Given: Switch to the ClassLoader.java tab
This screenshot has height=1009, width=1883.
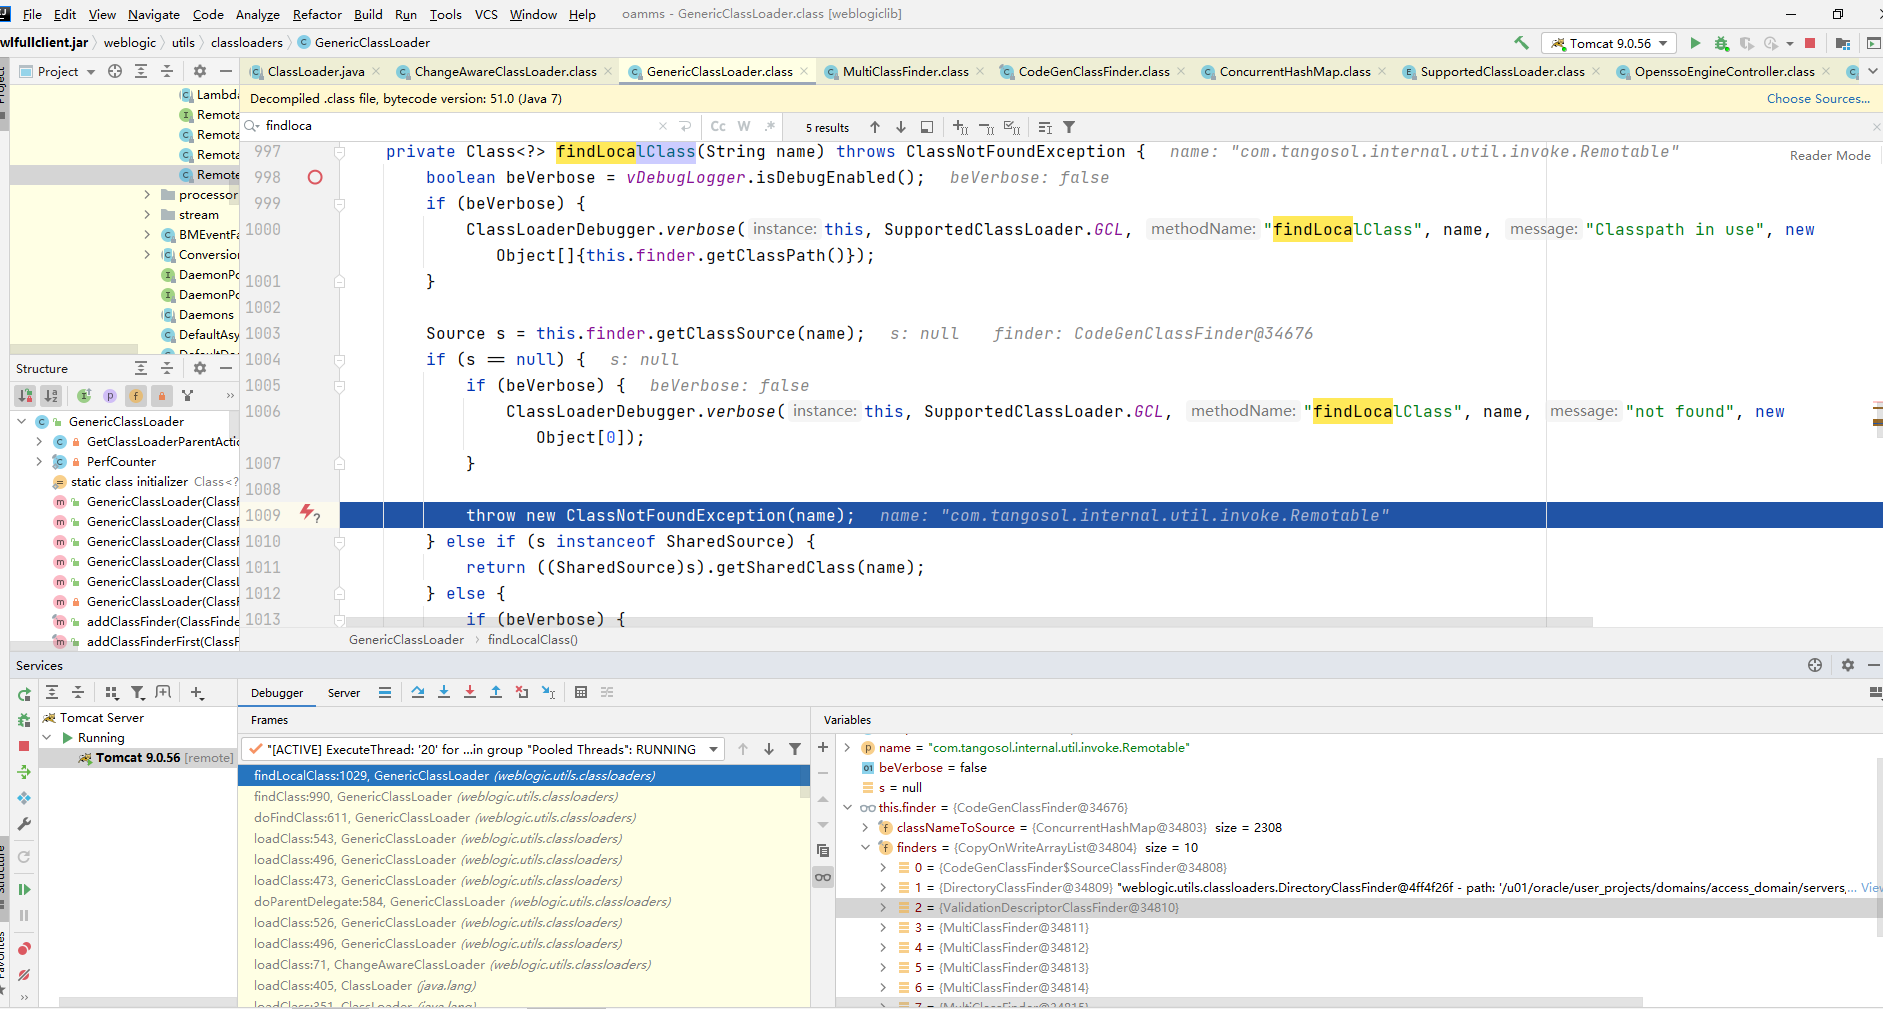Looking at the screenshot, I should 314,71.
